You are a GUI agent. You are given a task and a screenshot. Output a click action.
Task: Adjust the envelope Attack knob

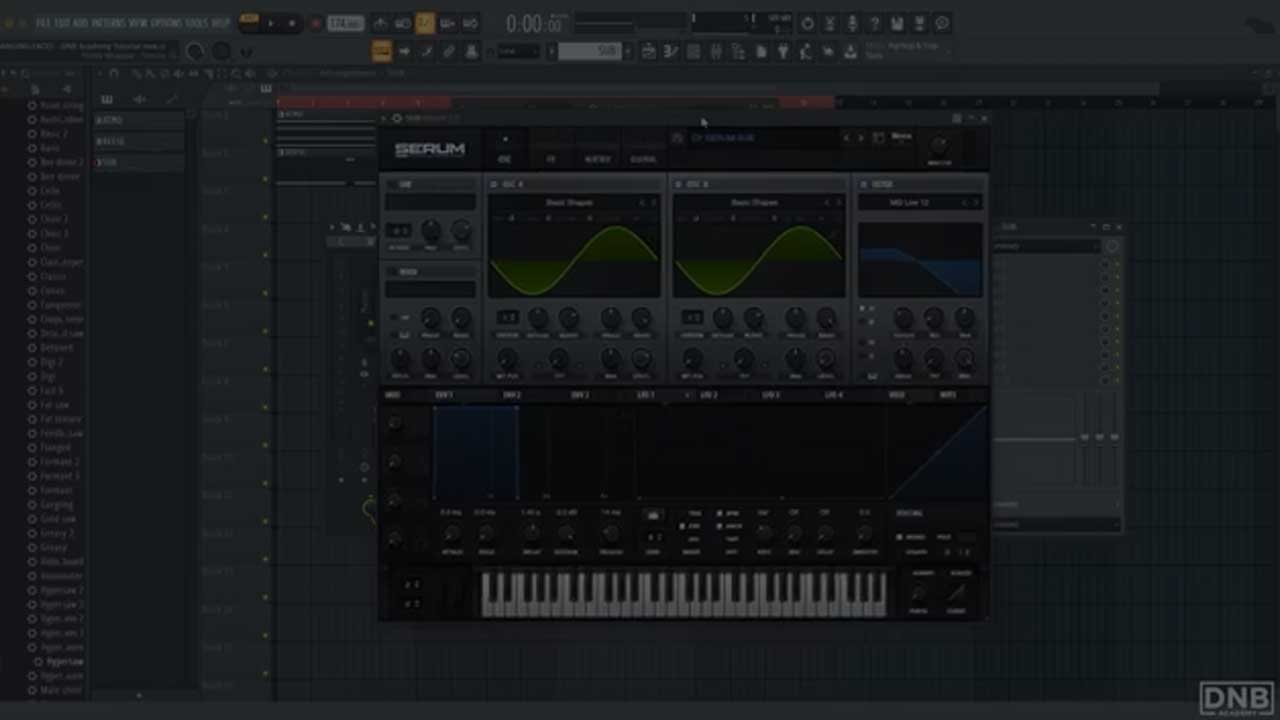pyautogui.click(x=452, y=535)
